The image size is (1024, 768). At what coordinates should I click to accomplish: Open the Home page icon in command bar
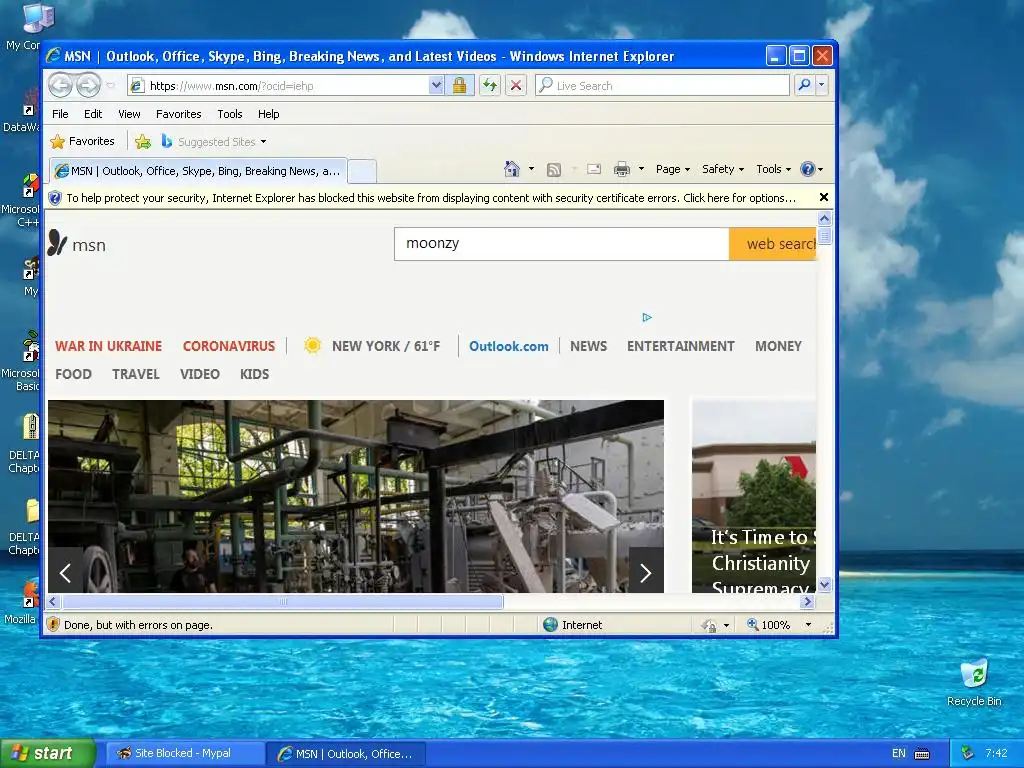click(x=512, y=169)
